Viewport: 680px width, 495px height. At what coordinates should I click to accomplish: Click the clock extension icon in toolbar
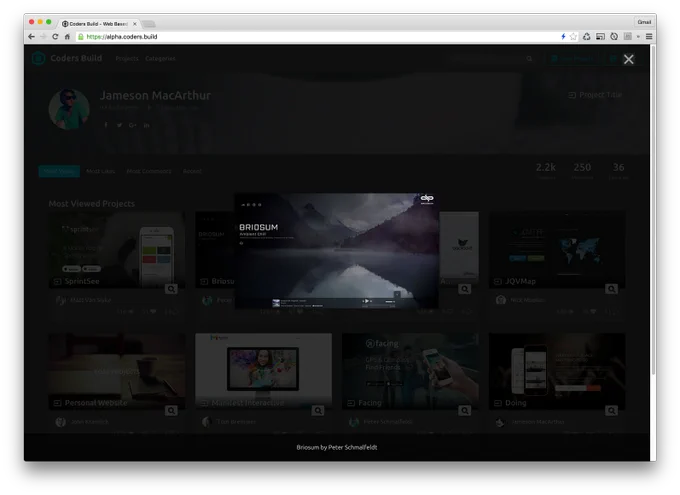[614, 37]
